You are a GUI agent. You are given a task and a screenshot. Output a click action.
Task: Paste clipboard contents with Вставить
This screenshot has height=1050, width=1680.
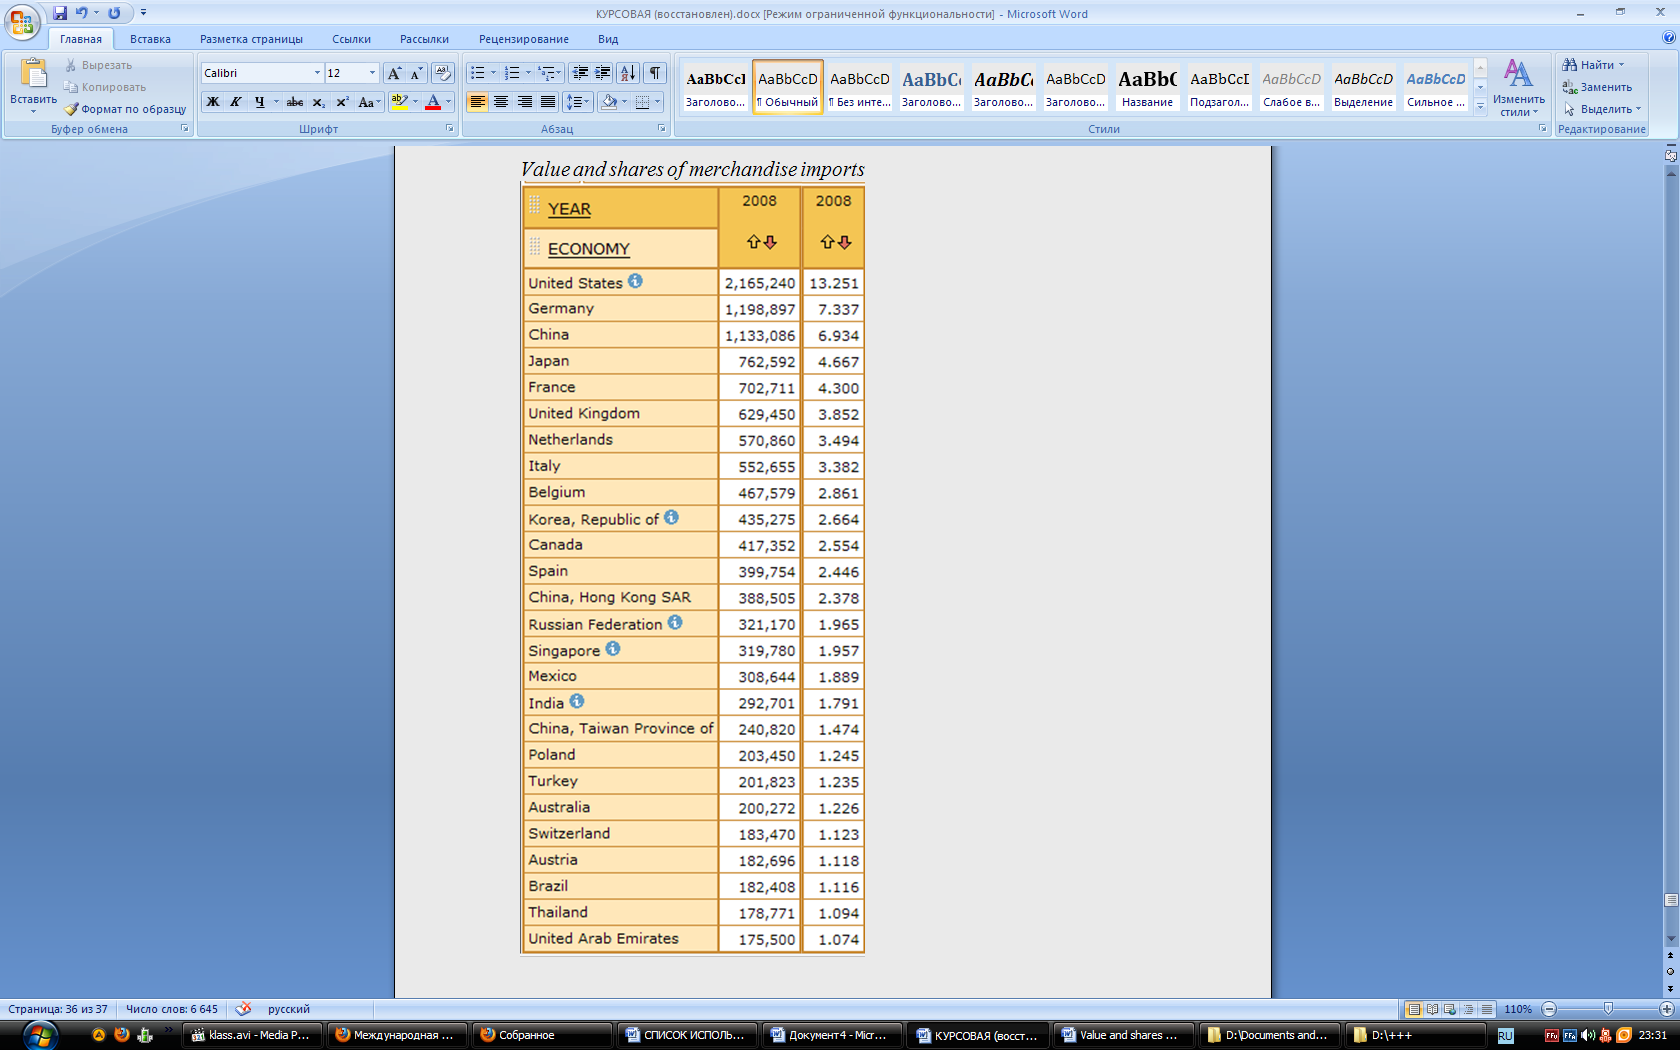point(33,86)
